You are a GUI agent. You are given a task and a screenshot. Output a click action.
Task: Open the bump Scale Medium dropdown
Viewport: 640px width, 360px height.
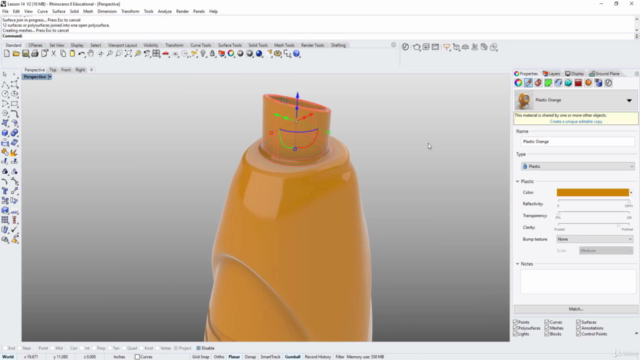pyautogui.click(x=606, y=251)
